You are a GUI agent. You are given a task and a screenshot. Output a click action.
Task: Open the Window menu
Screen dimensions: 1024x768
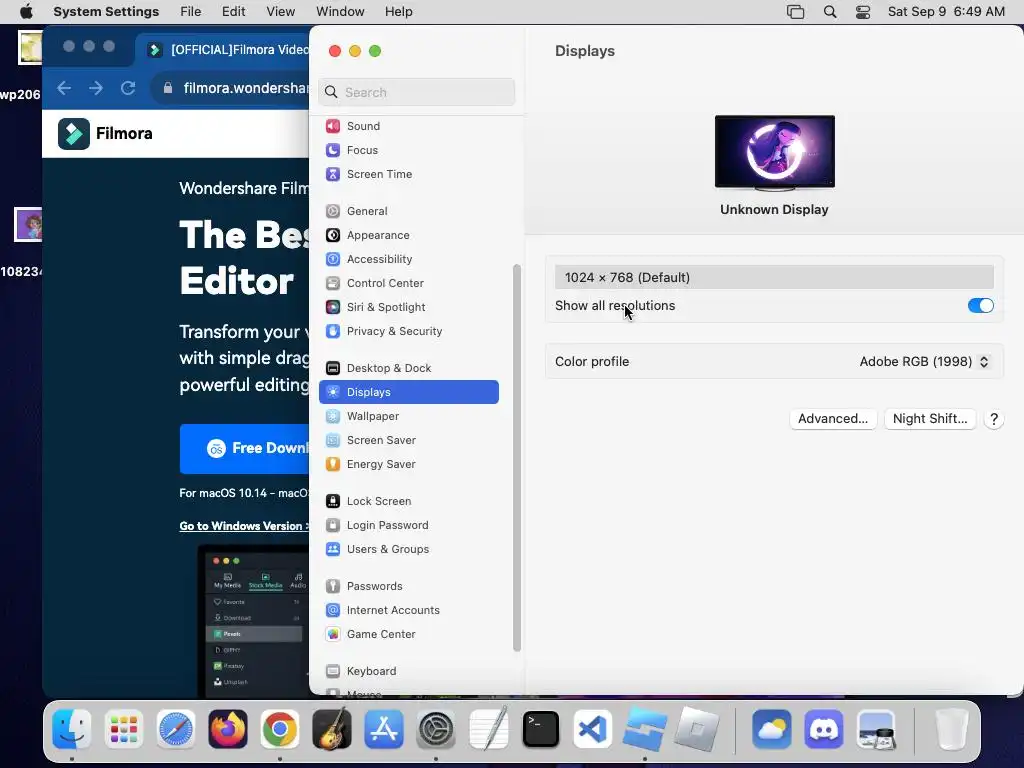point(340,12)
